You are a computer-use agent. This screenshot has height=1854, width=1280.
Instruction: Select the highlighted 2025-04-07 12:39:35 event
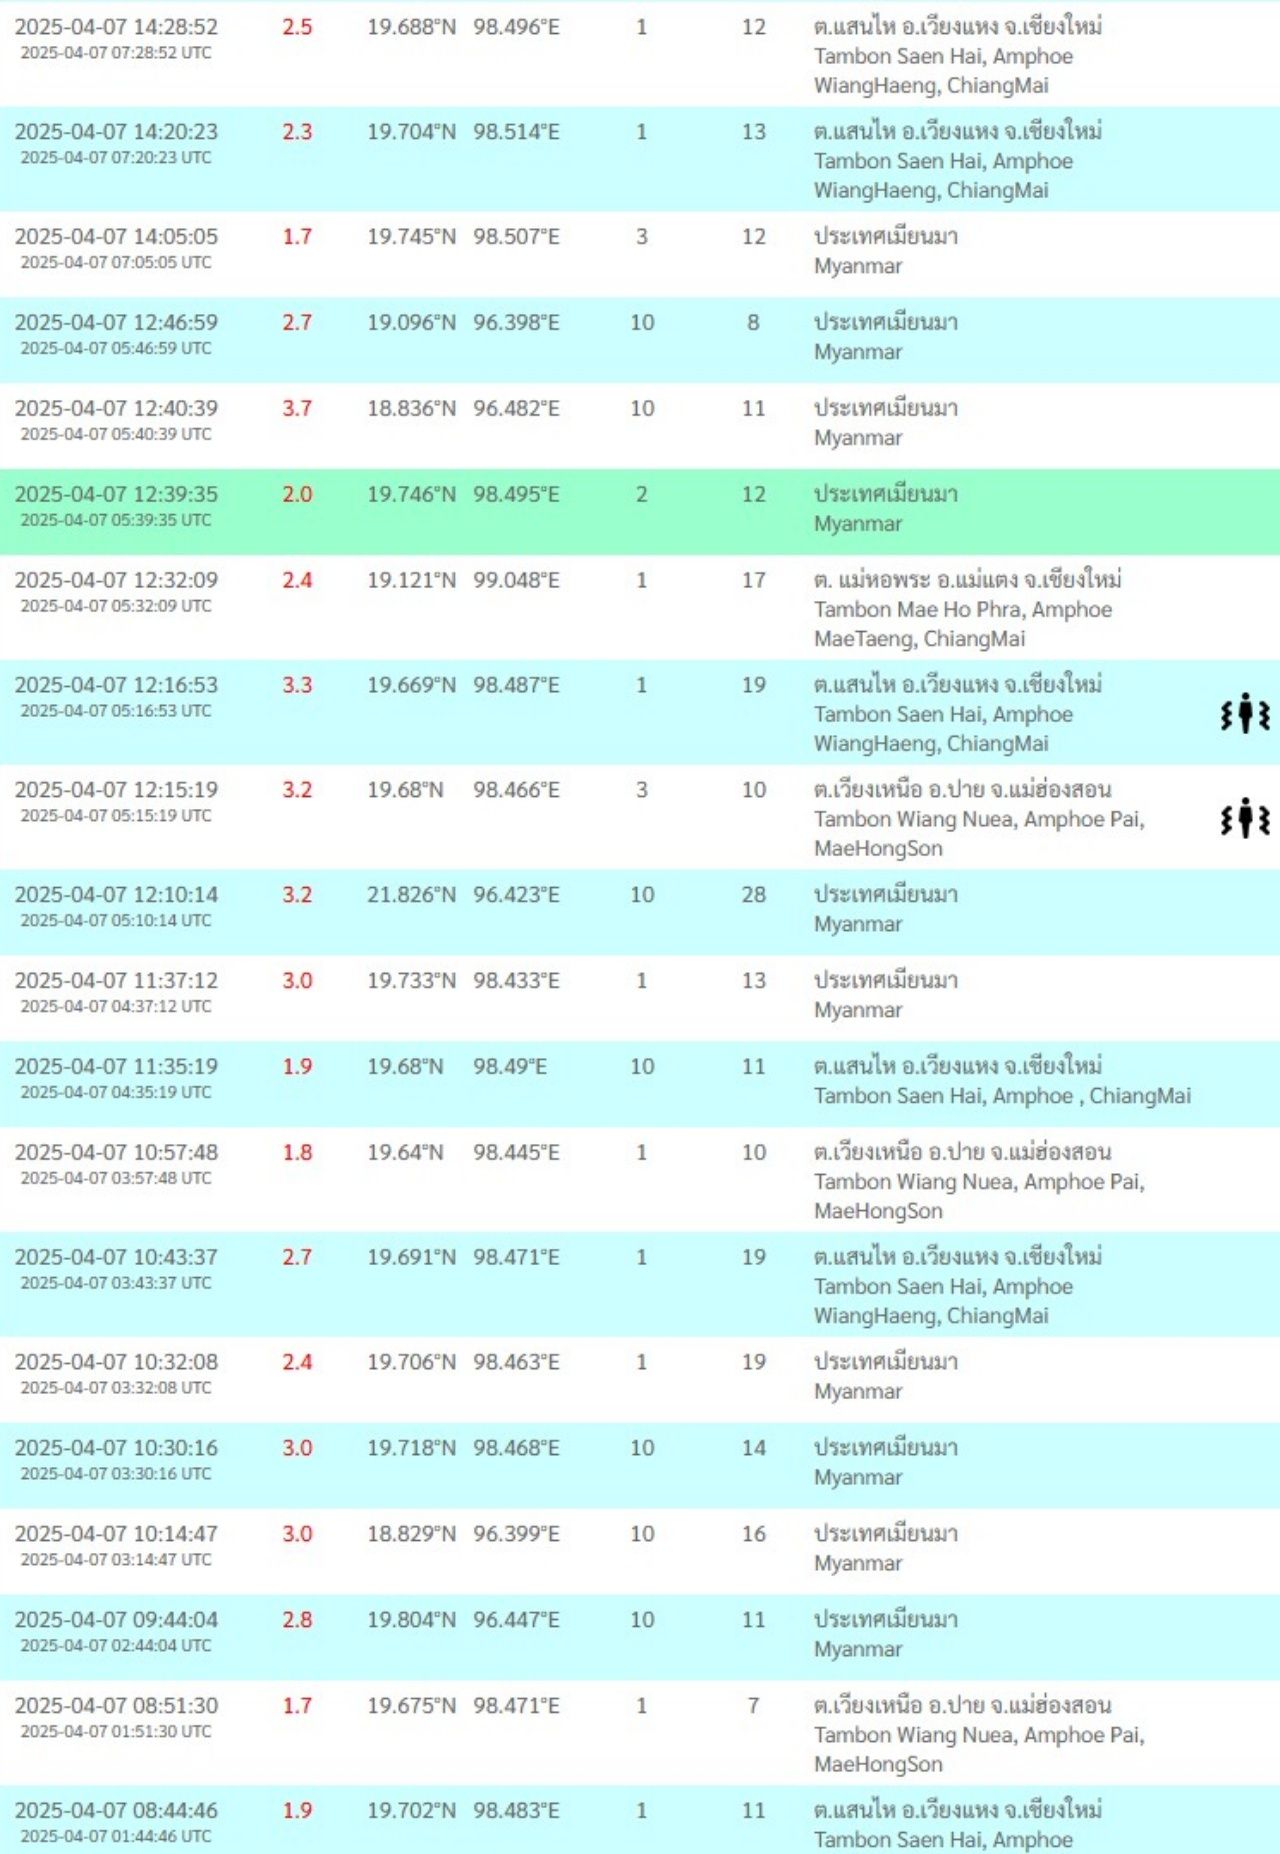point(640,511)
